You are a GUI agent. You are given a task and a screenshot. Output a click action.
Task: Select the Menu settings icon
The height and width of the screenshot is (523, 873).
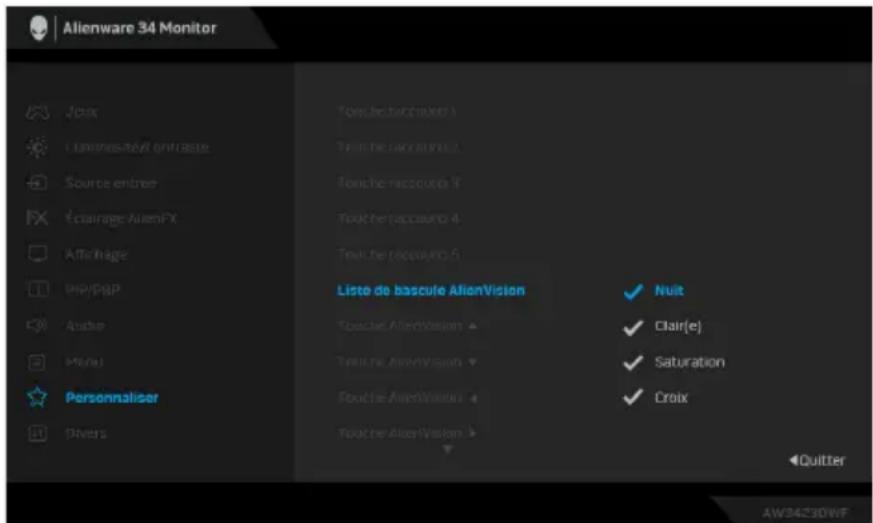(37, 362)
